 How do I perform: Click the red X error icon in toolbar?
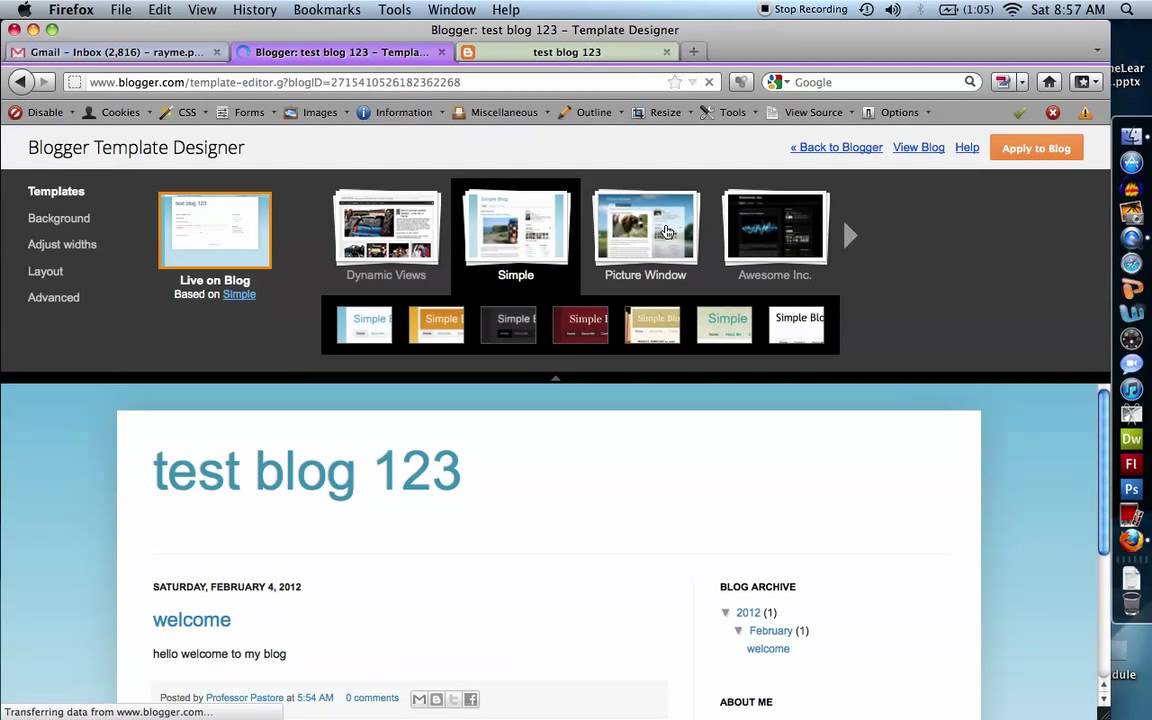coord(1053,112)
